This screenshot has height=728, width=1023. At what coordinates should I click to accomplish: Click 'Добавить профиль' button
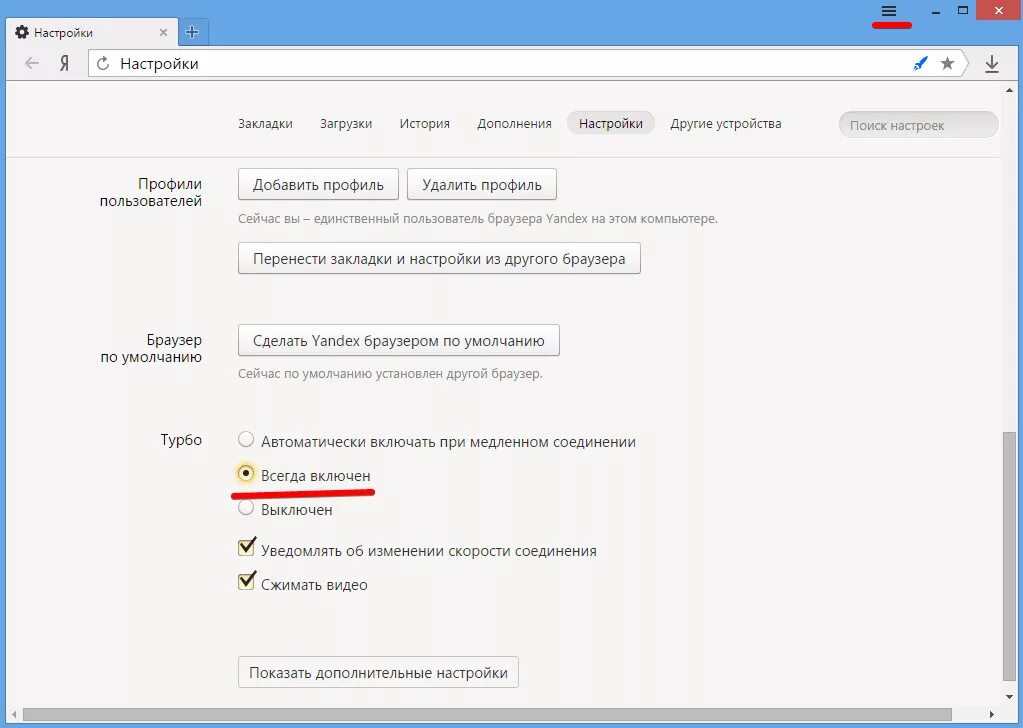point(318,185)
